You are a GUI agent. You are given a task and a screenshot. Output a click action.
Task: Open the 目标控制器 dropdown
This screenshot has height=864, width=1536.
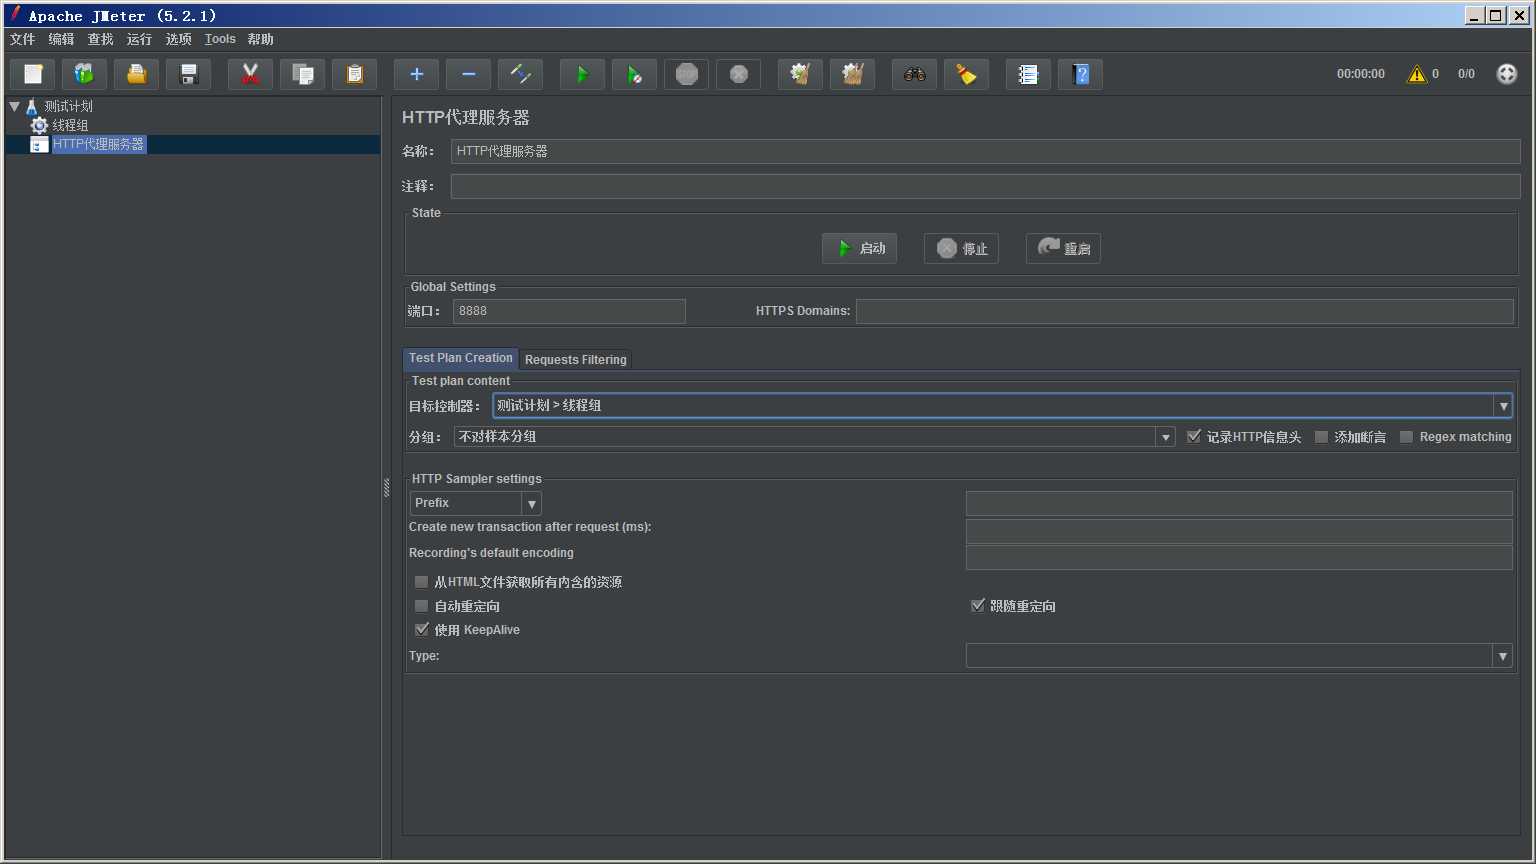point(1002,405)
